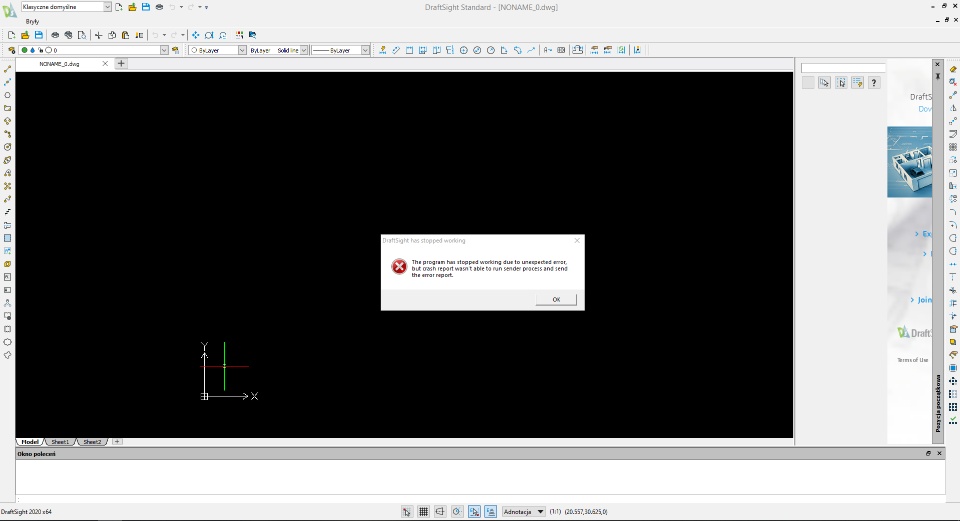Add a new drawing tab with plus
The width and height of the screenshot is (960, 521).
121,64
